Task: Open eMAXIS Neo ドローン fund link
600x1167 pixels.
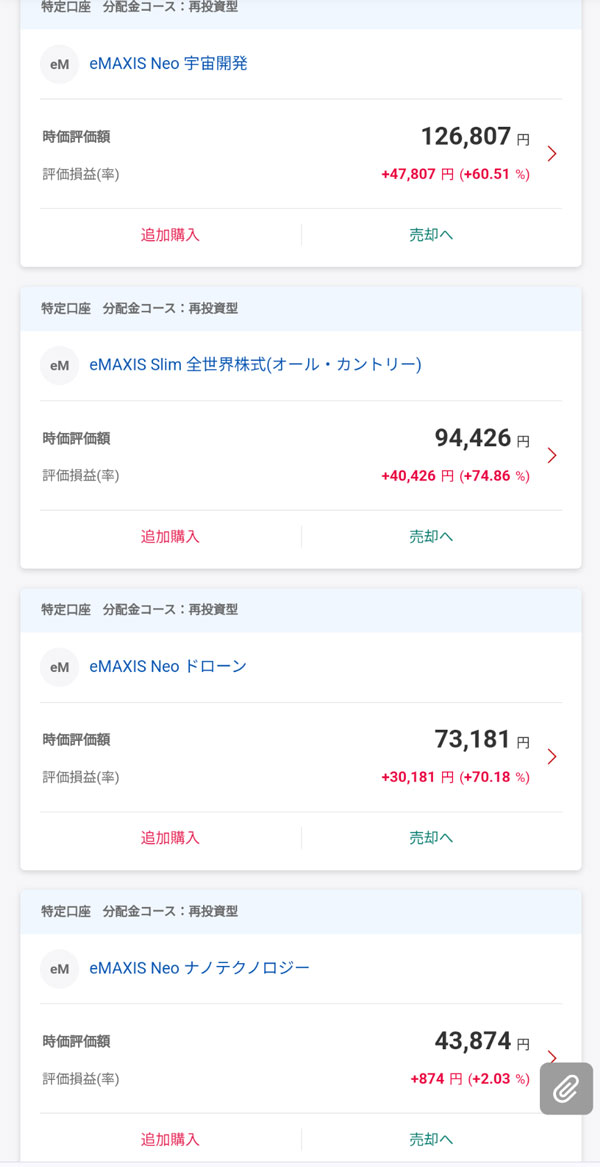Action: pos(167,667)
